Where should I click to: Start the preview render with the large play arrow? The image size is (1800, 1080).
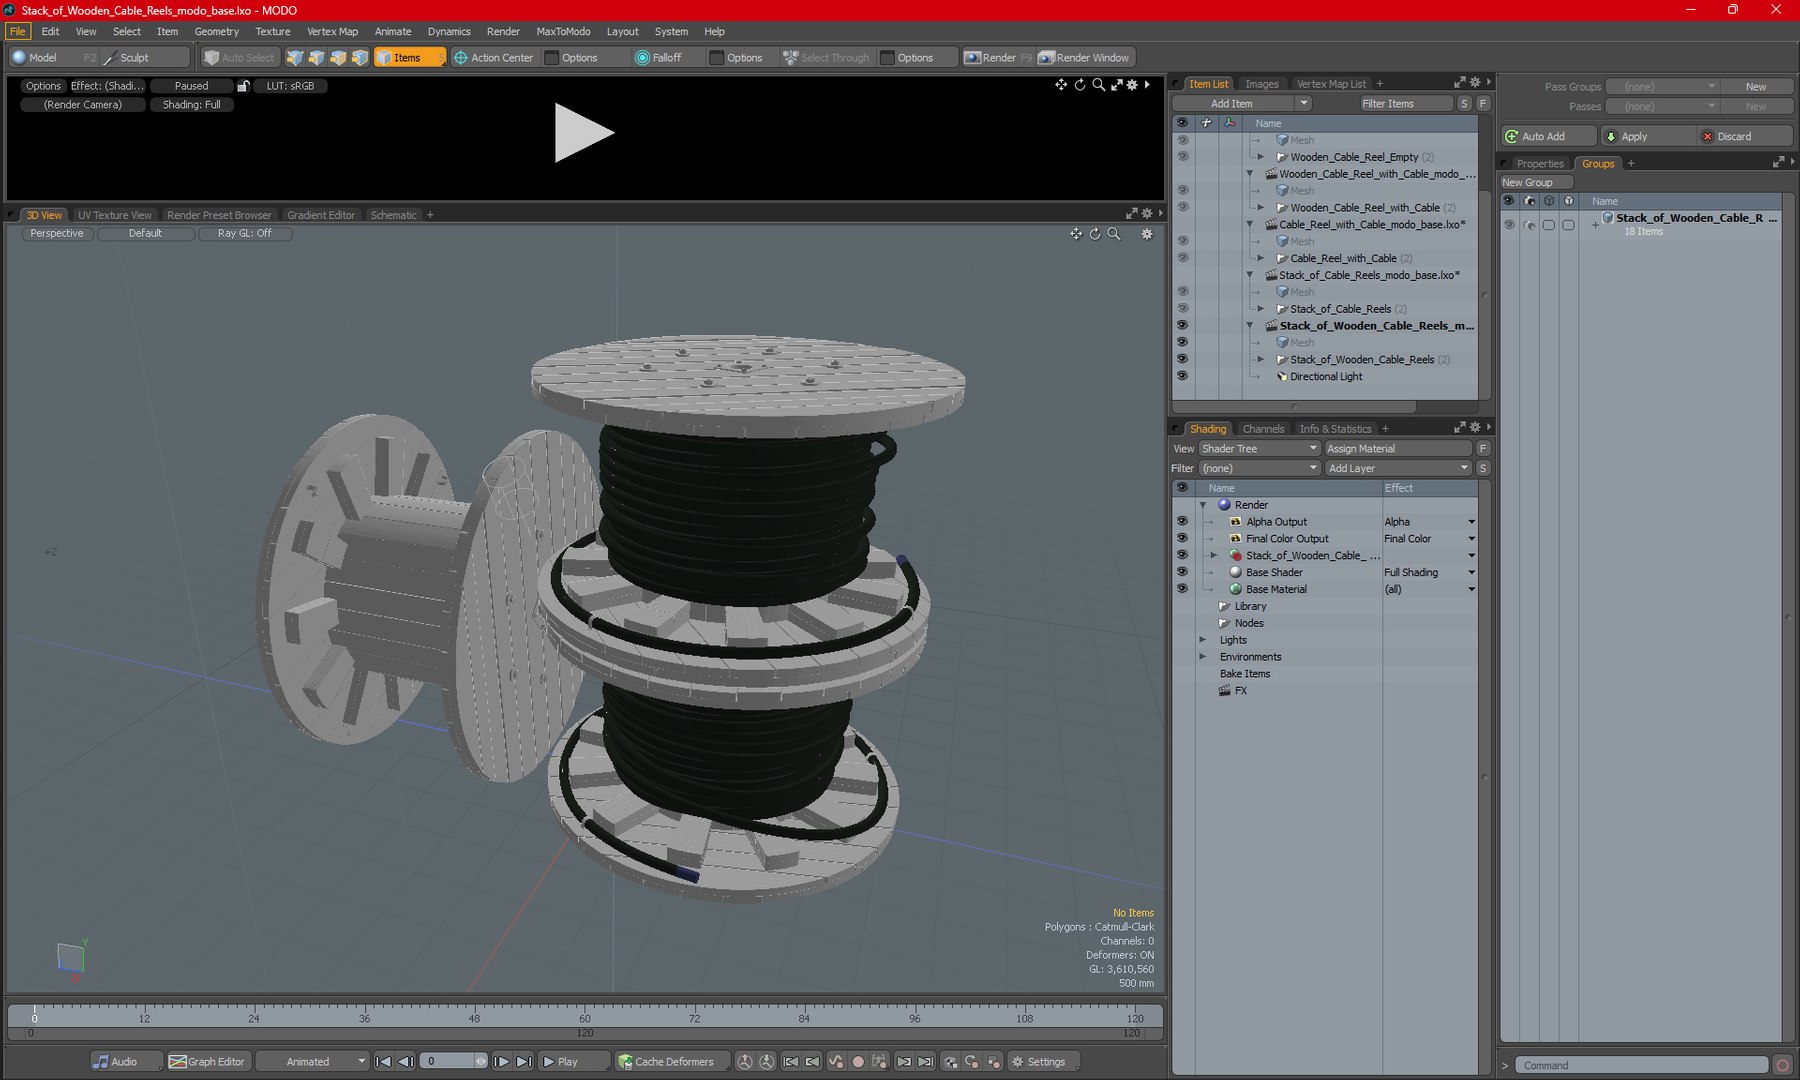click(583, 133)
